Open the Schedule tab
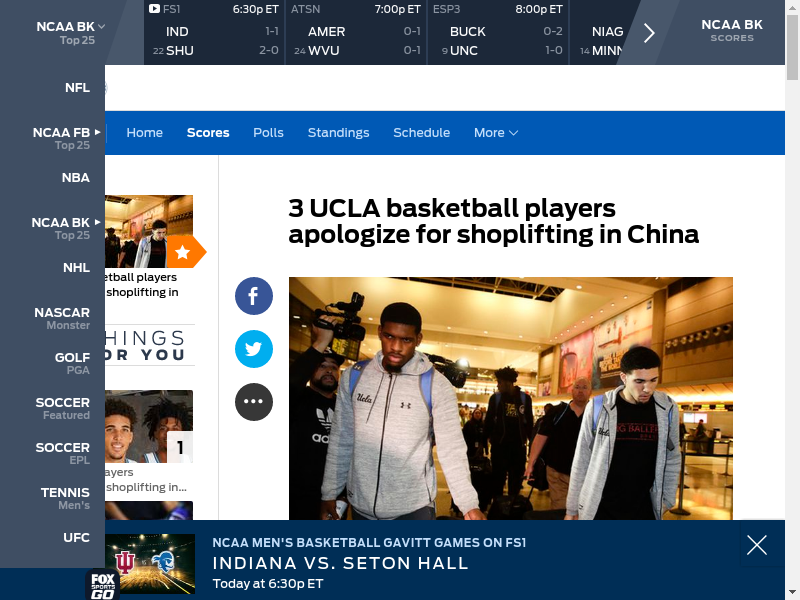Viewport: 800px width, 600px height. tap(421, 133)
